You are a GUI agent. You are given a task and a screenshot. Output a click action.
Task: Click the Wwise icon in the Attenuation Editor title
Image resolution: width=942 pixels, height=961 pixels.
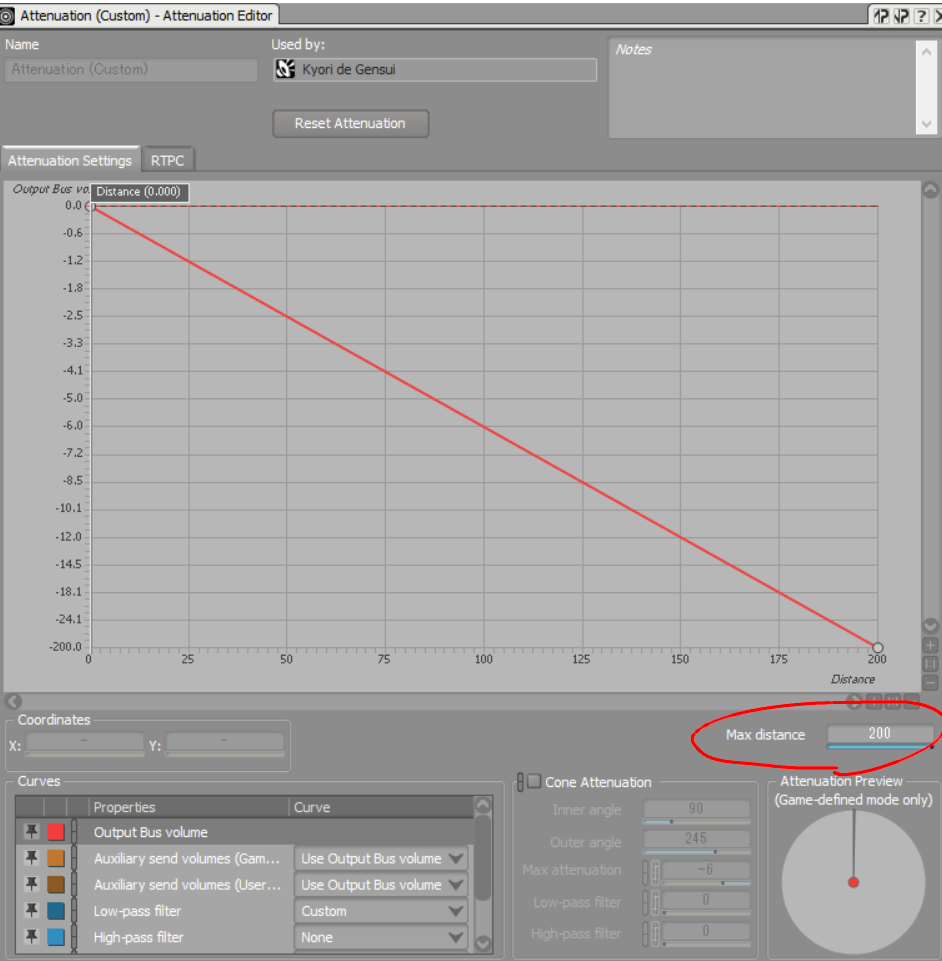[7, 16]
